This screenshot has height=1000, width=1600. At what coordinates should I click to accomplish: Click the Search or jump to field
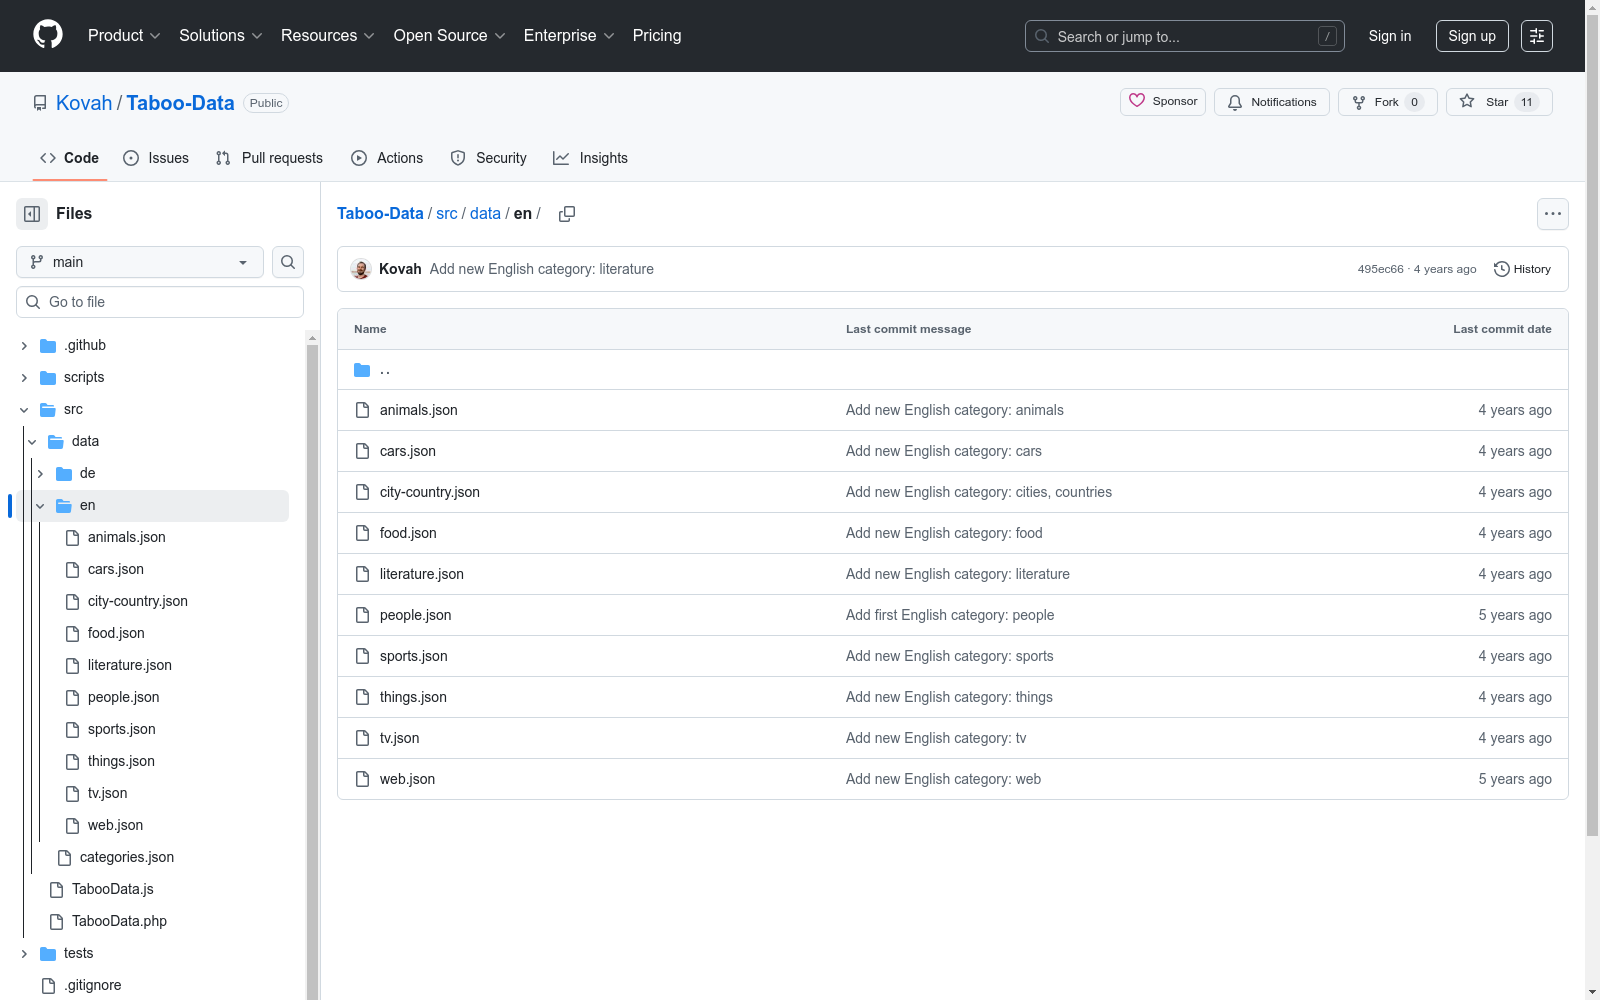tap(1185, 36)
